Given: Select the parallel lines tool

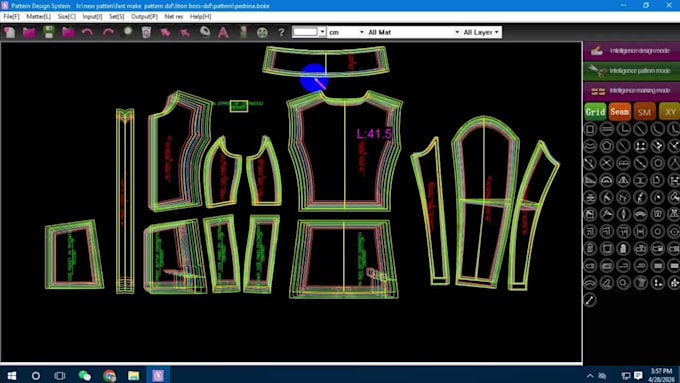Looking at the screenshot, I should click(607, 129).
